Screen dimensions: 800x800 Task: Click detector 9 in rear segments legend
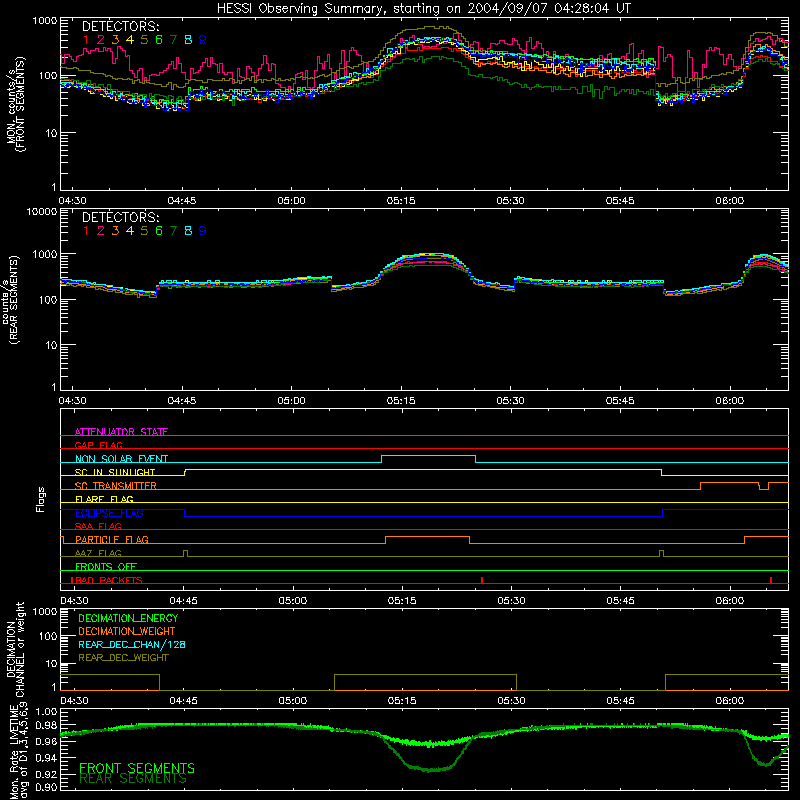pyautogui.click(x=203, y=231)
